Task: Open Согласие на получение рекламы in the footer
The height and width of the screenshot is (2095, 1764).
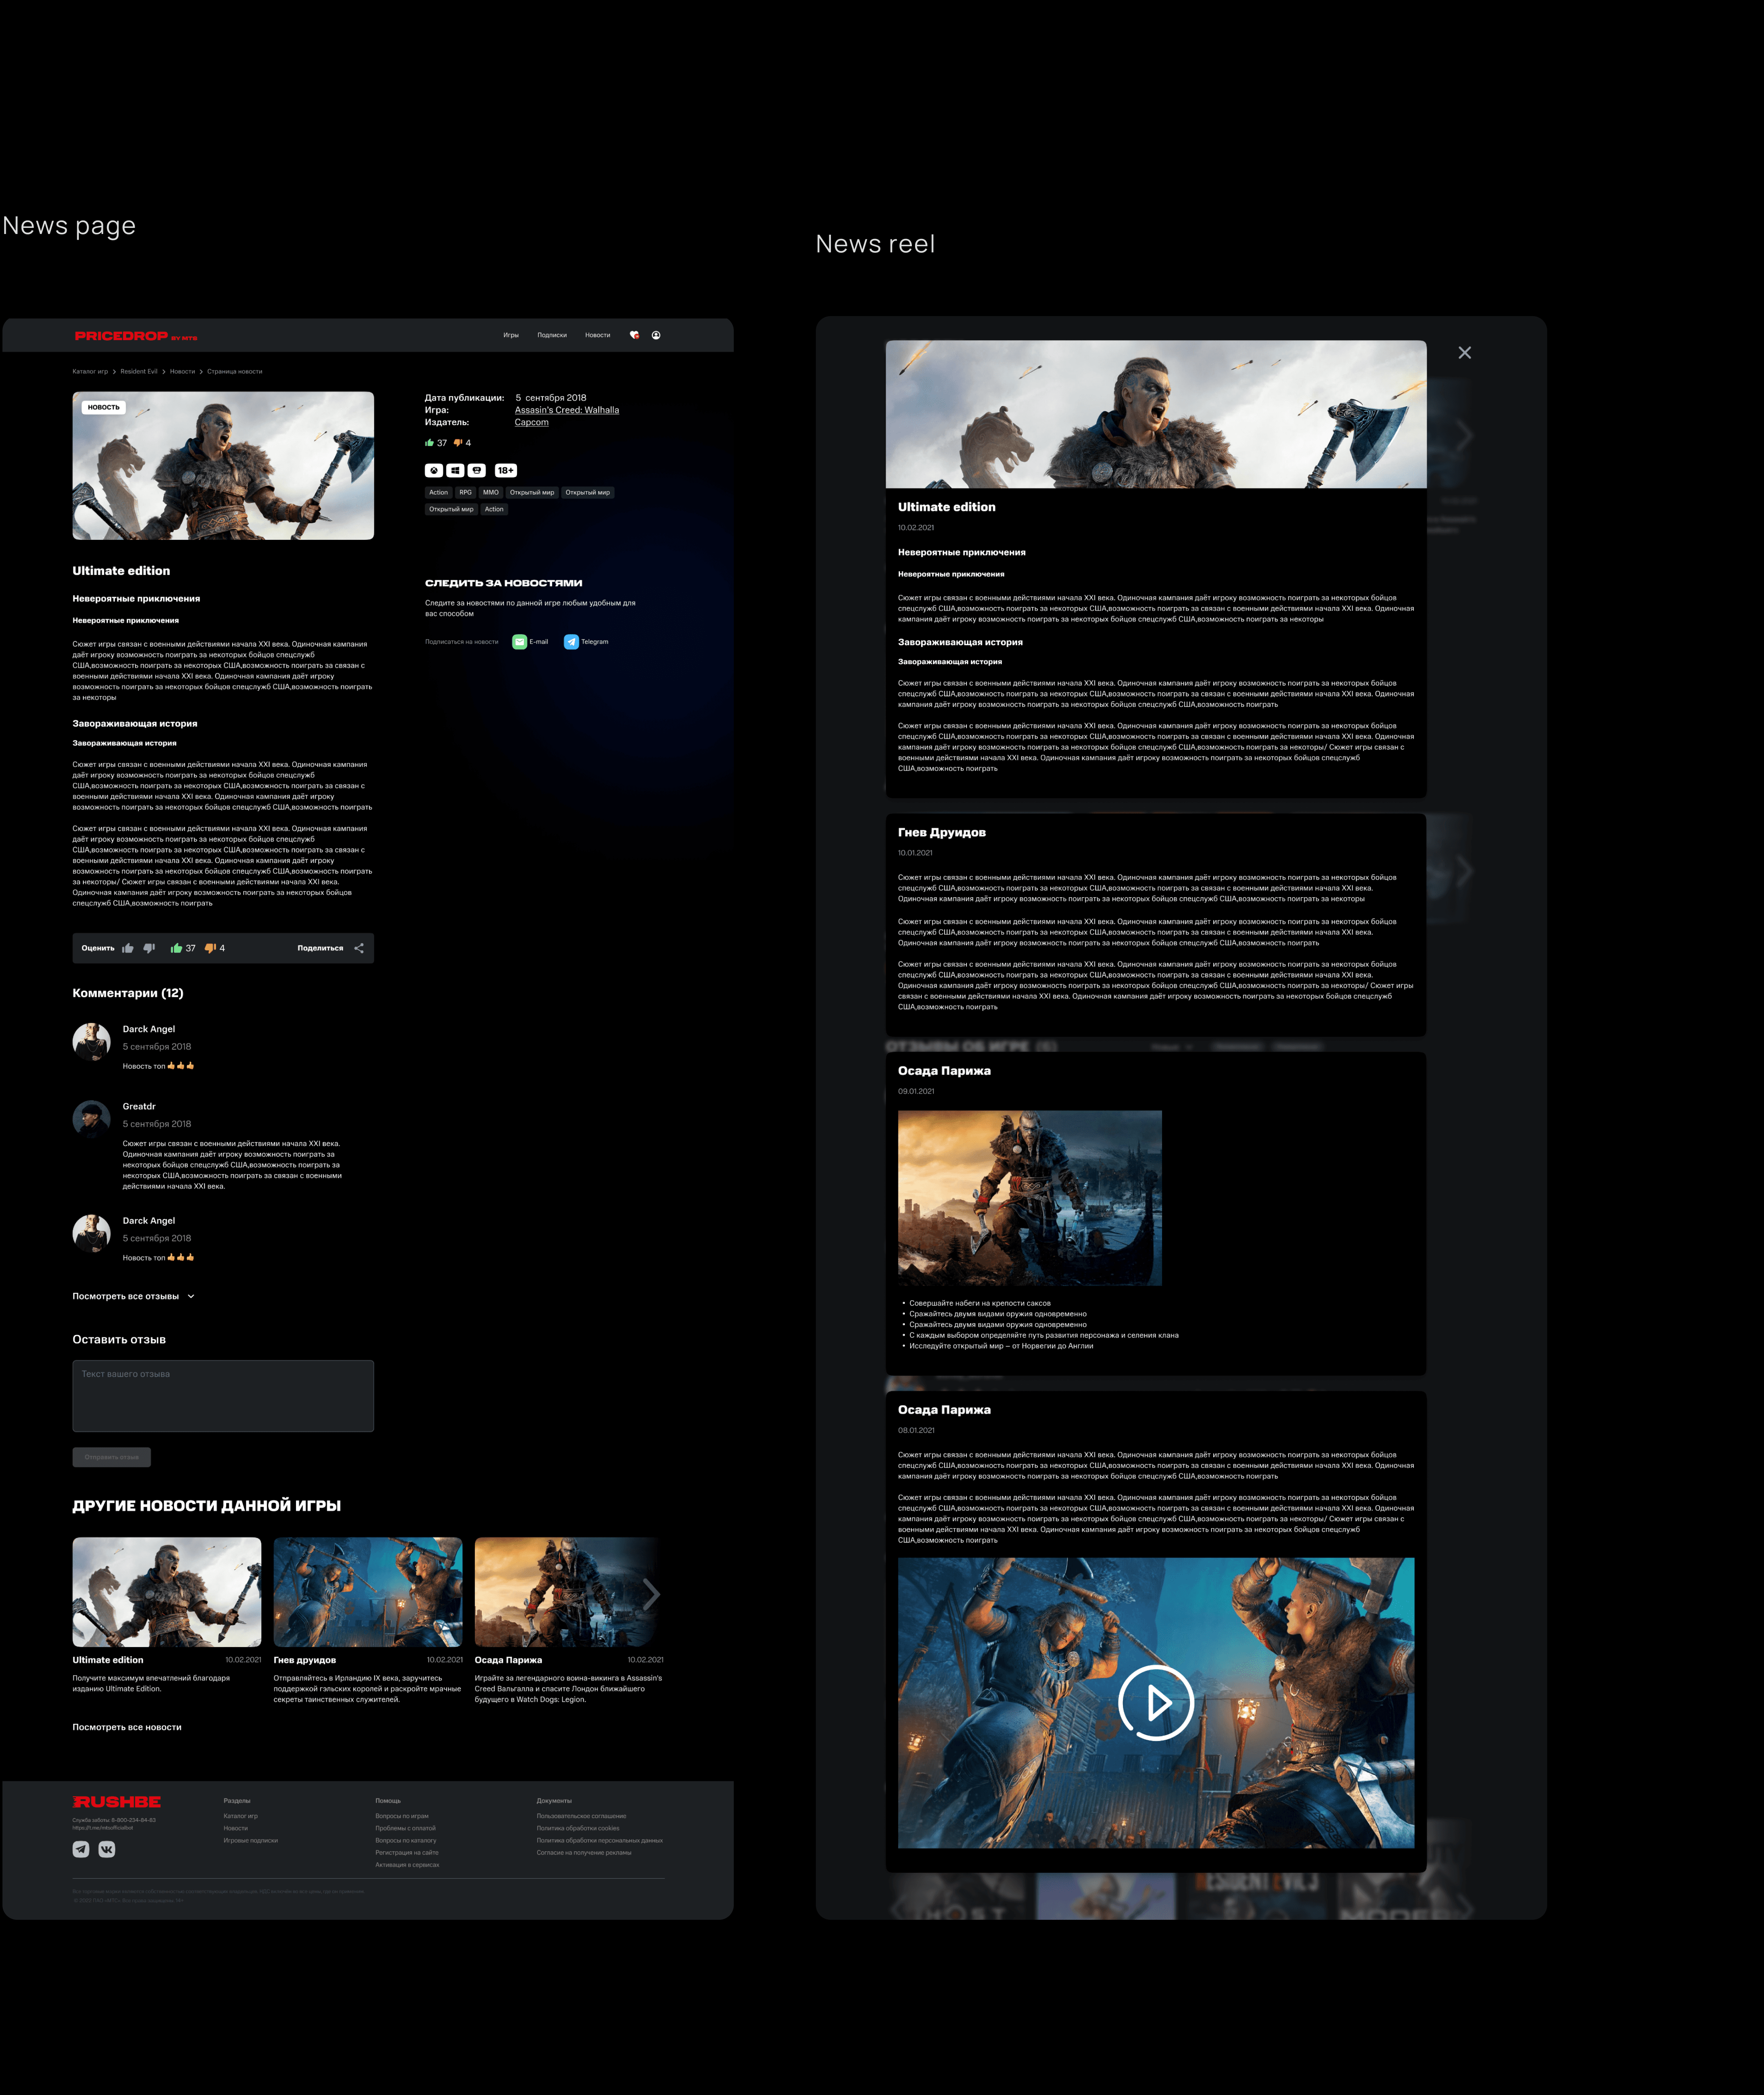Action: [584, 1852]
